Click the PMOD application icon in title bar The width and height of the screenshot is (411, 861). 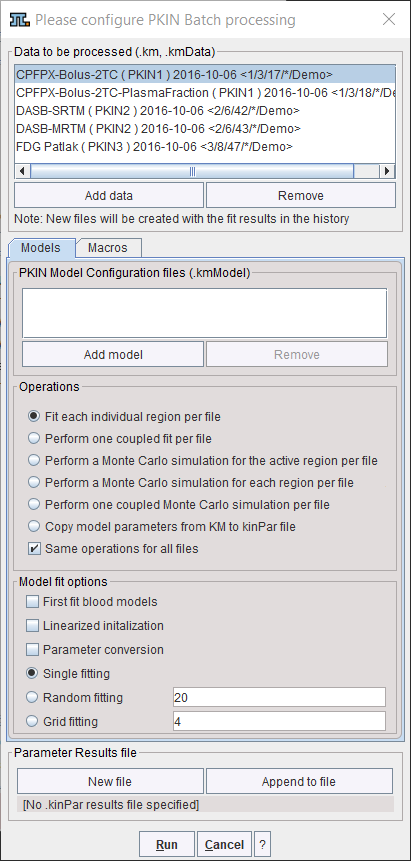[x=20, y=20]
